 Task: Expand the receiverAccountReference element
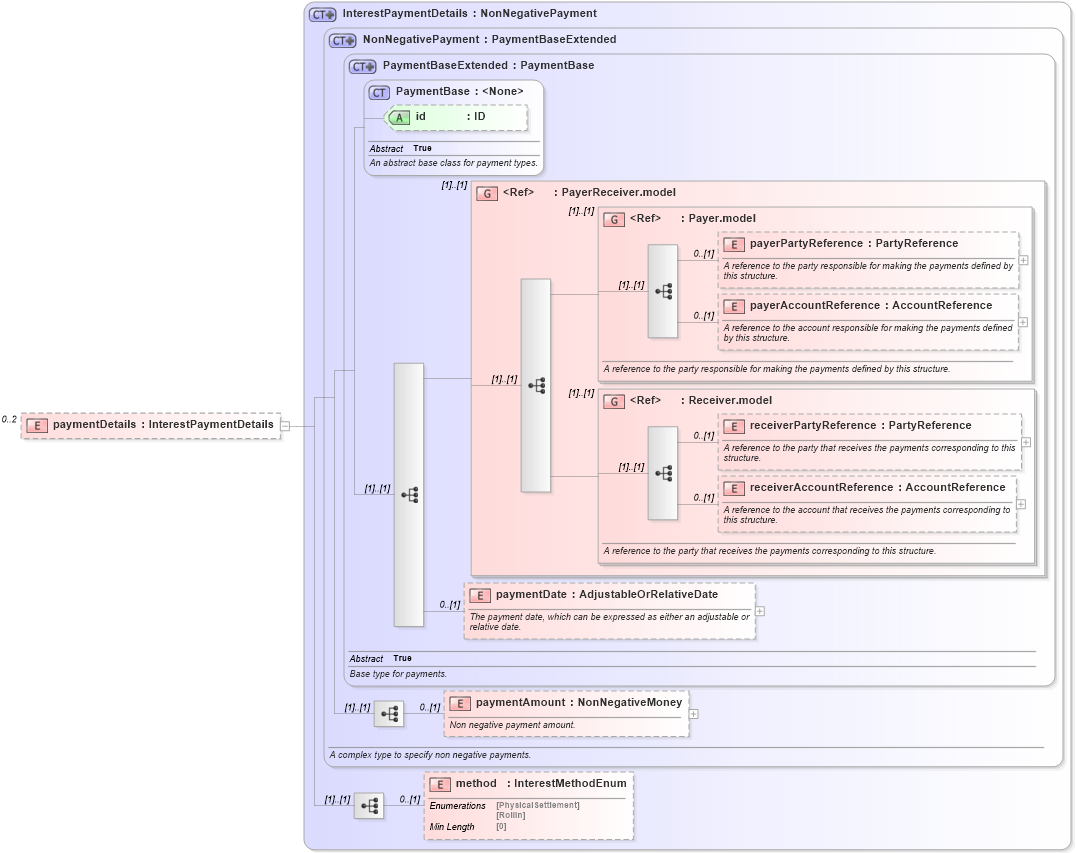coord(1021,504)
